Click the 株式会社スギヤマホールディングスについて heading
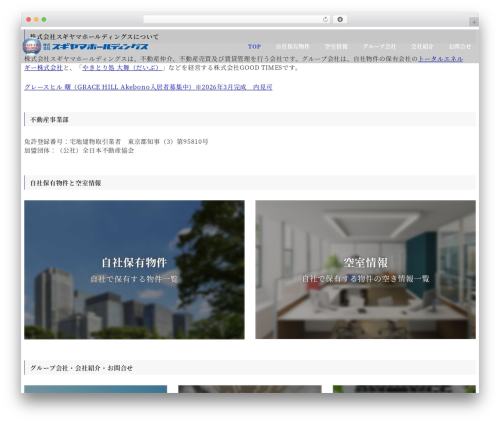The width and height of the screenshot is (500, 423). pyautogui.click(x=94, y=37)
